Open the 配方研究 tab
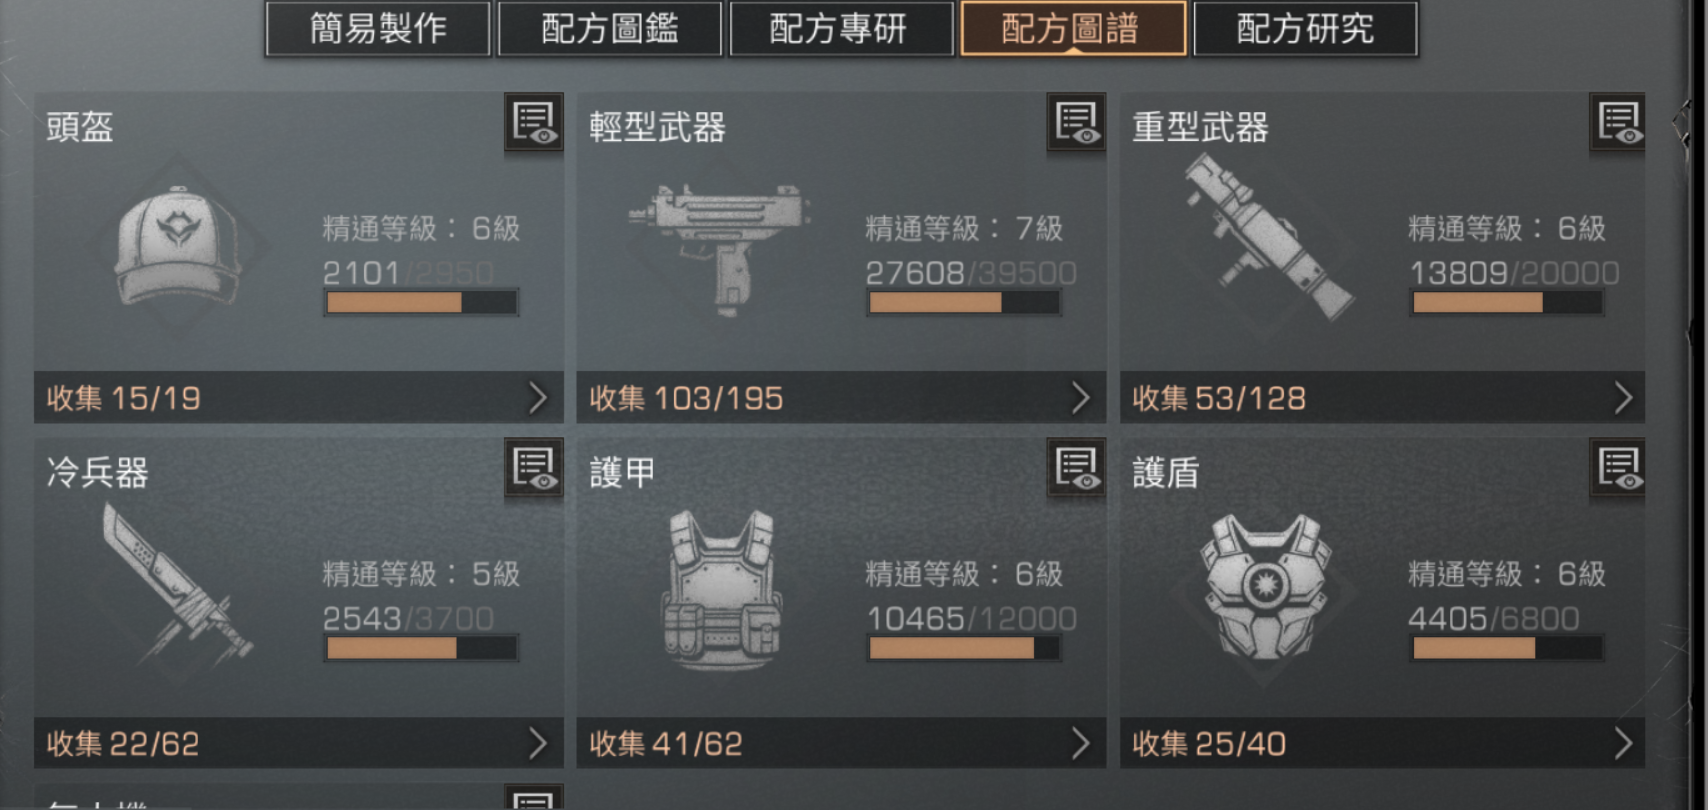The image size is (1708, 810). (1305, 28)
